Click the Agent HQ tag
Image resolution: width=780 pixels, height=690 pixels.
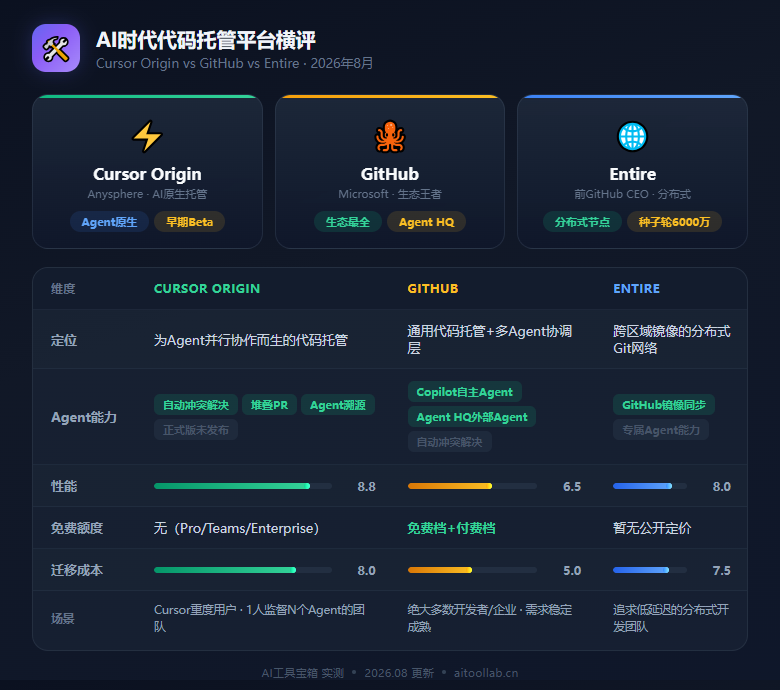click(x=426, y=222)
